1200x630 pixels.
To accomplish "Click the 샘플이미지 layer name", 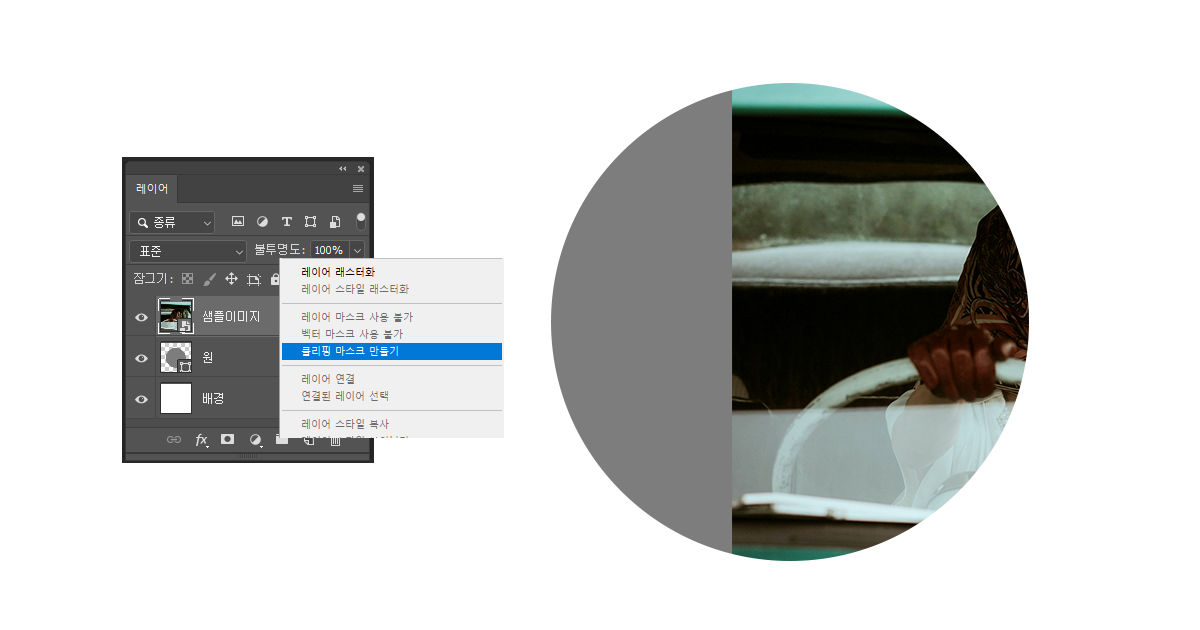I will click(231, 317).
